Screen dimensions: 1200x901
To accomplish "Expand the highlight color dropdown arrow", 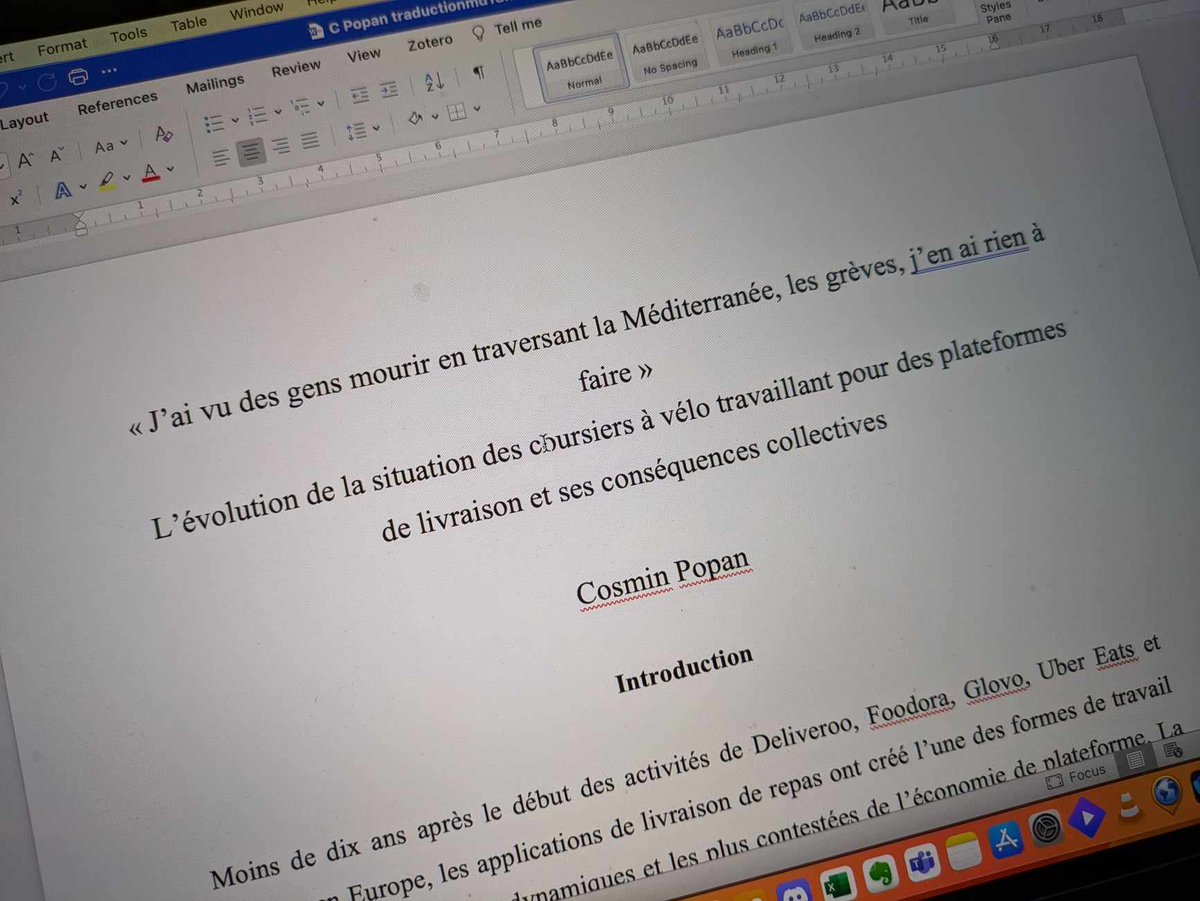I will click(127, 178).
